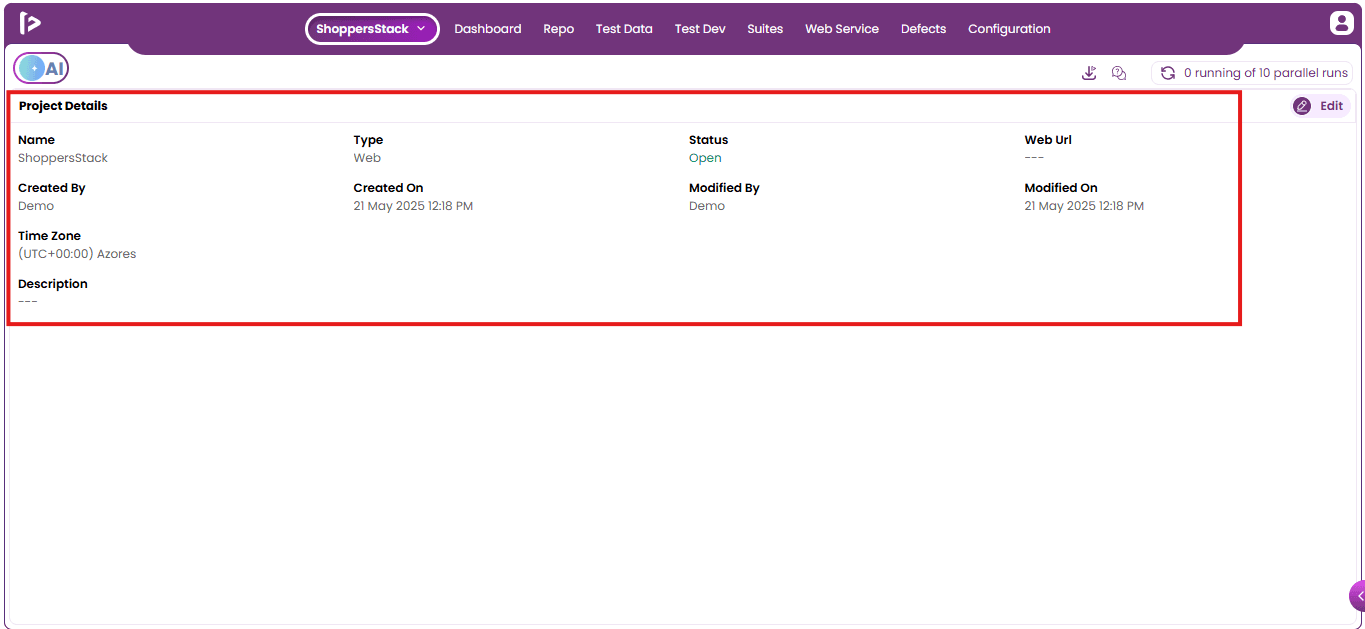1365x629 pixels.
Task: Go to the Dashboard menu
Action: tap(488, 29)
